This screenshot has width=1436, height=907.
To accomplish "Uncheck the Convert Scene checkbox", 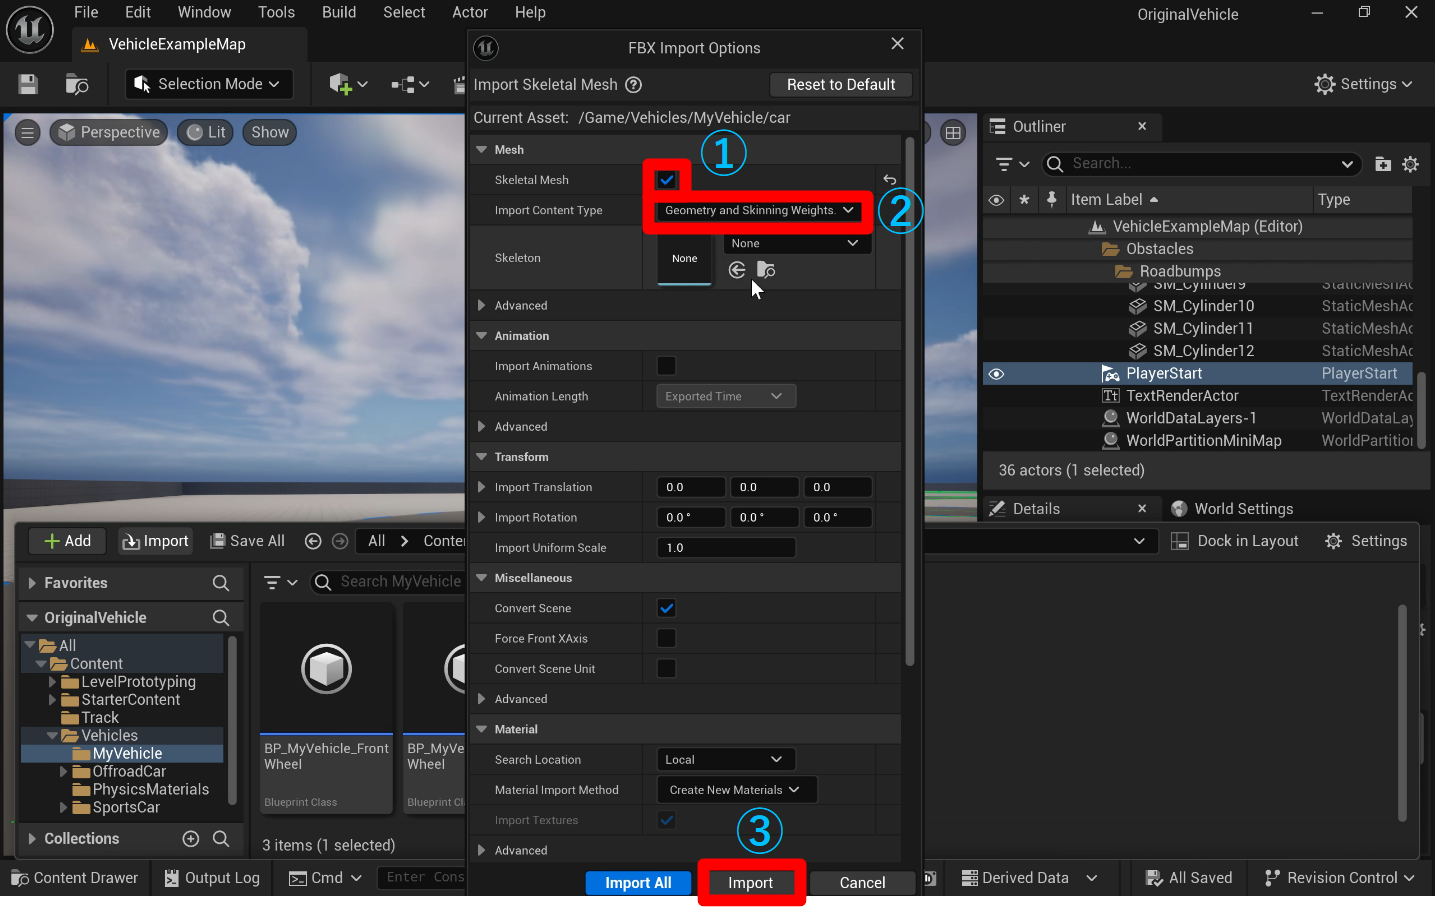I will (x=667, y=608).
